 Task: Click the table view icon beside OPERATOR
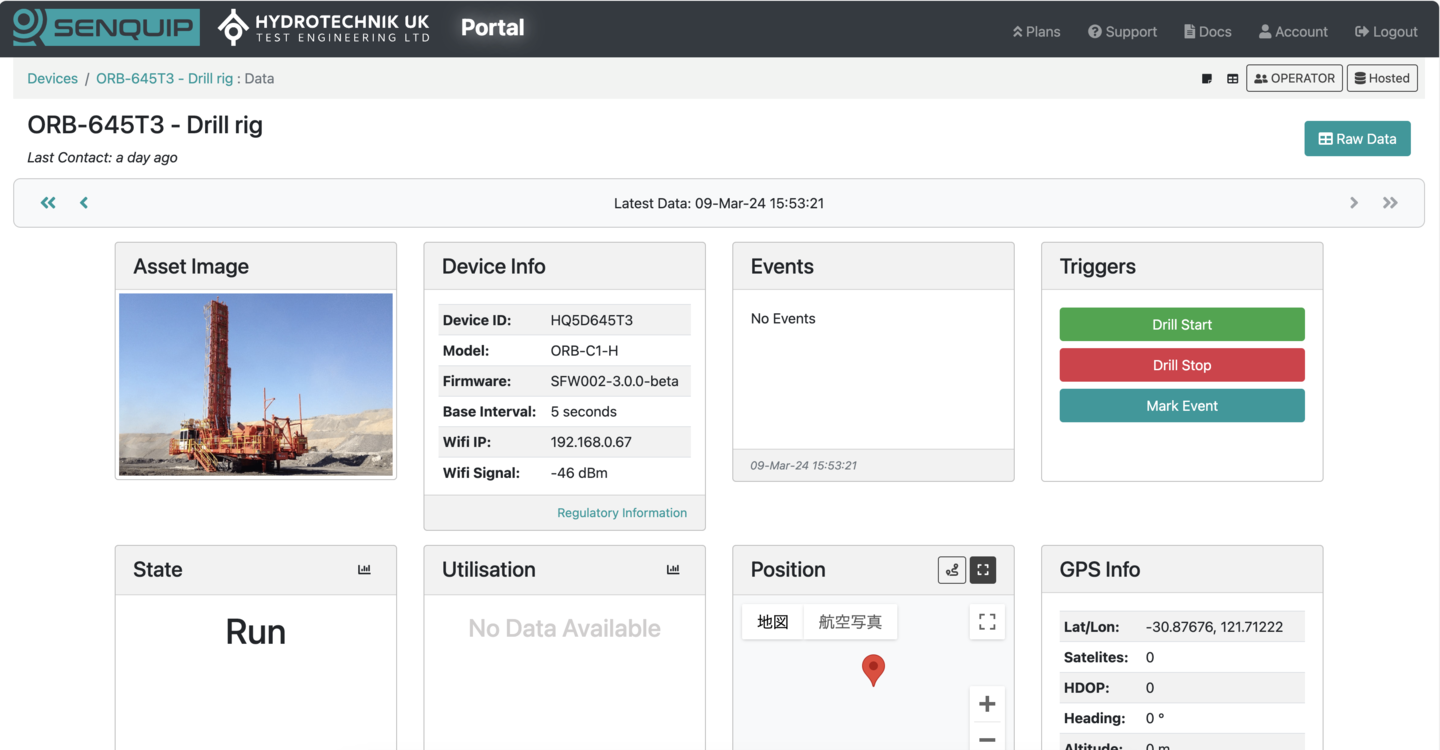[1232, 79]
